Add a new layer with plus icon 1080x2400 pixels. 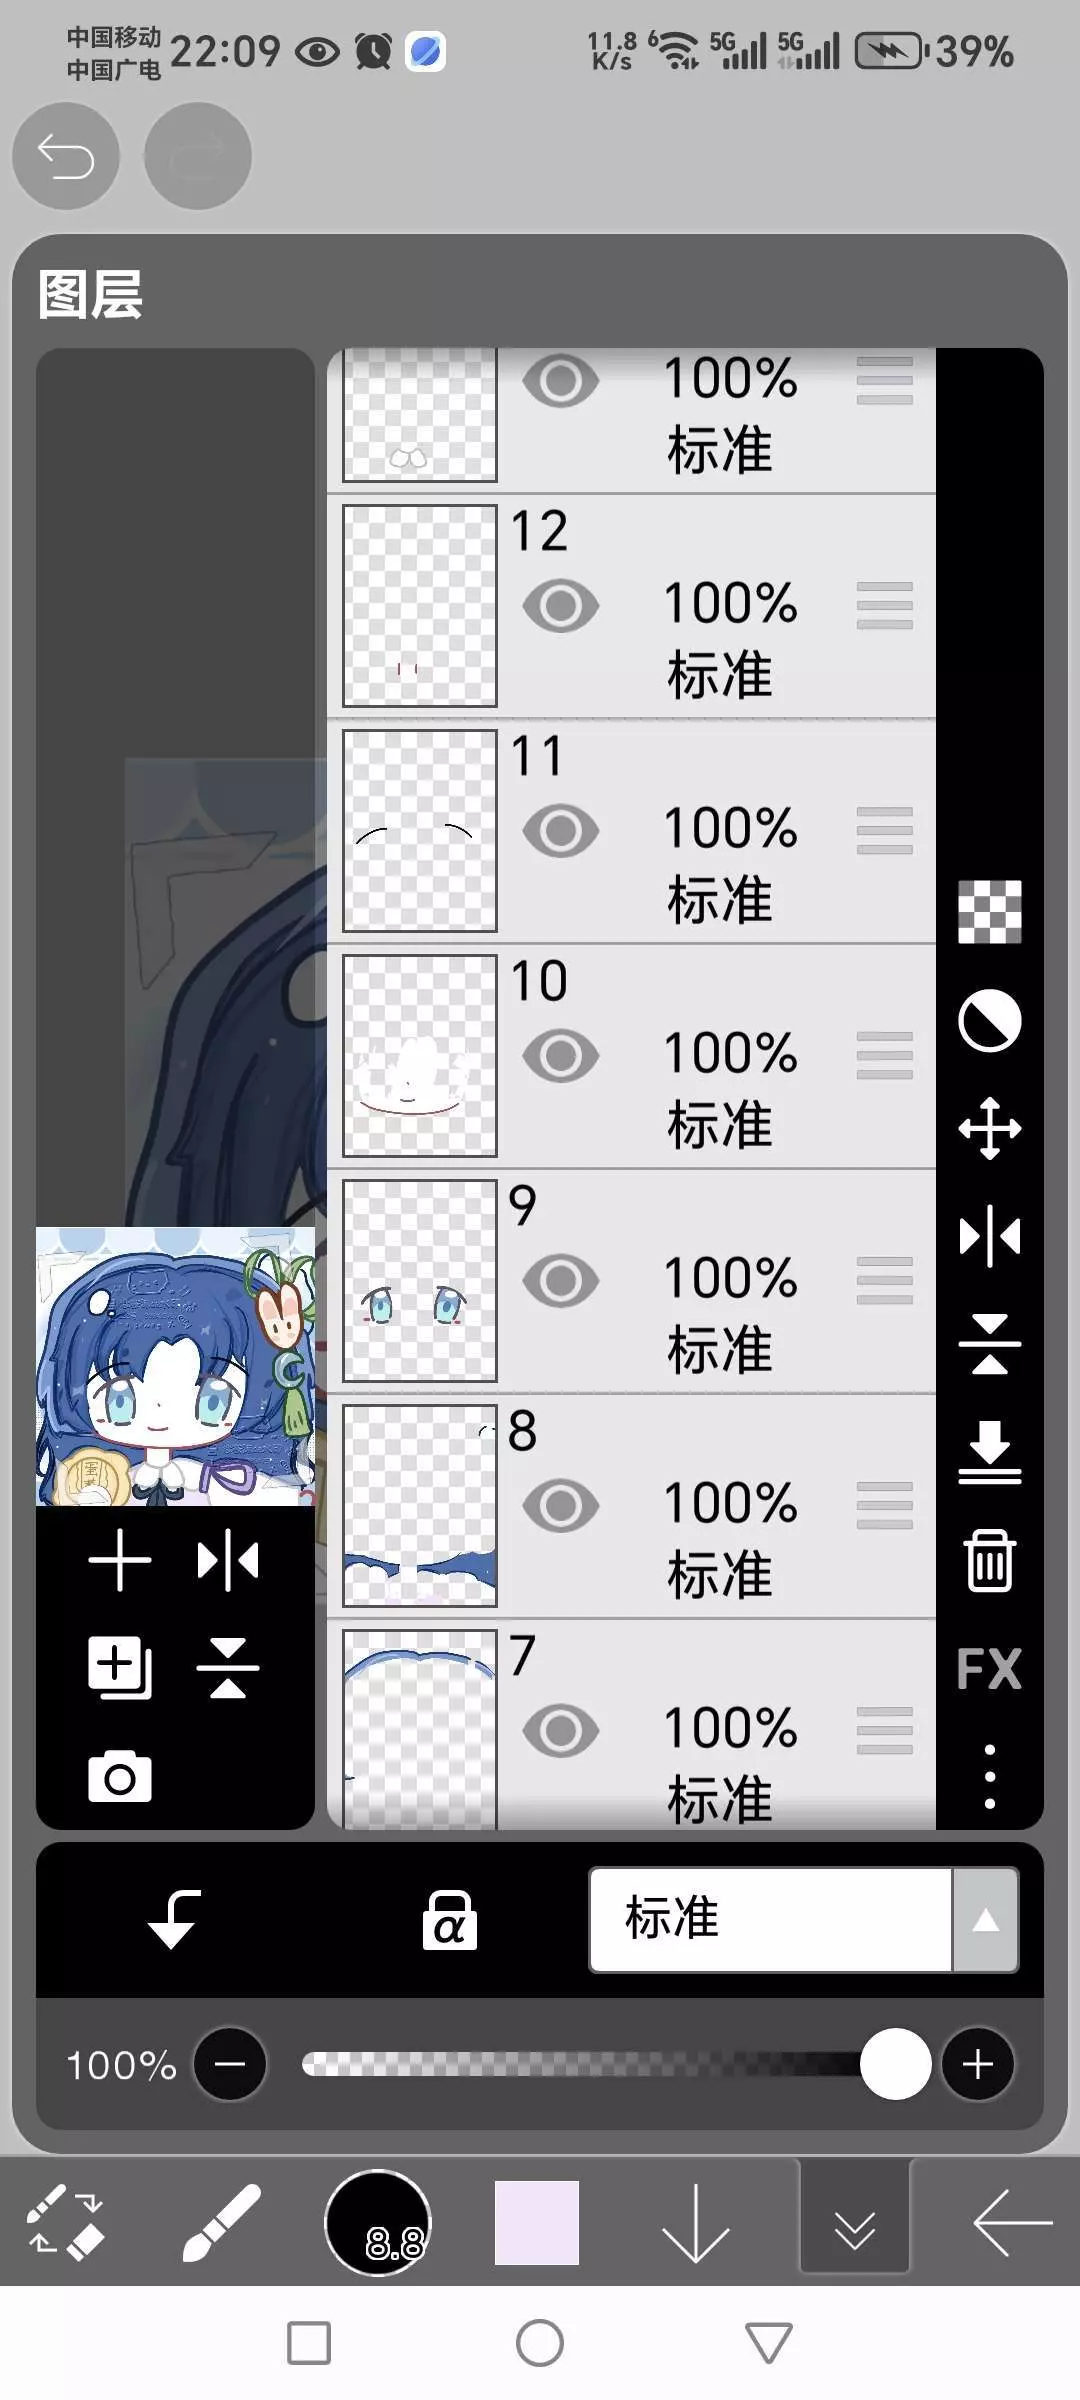120,1560
